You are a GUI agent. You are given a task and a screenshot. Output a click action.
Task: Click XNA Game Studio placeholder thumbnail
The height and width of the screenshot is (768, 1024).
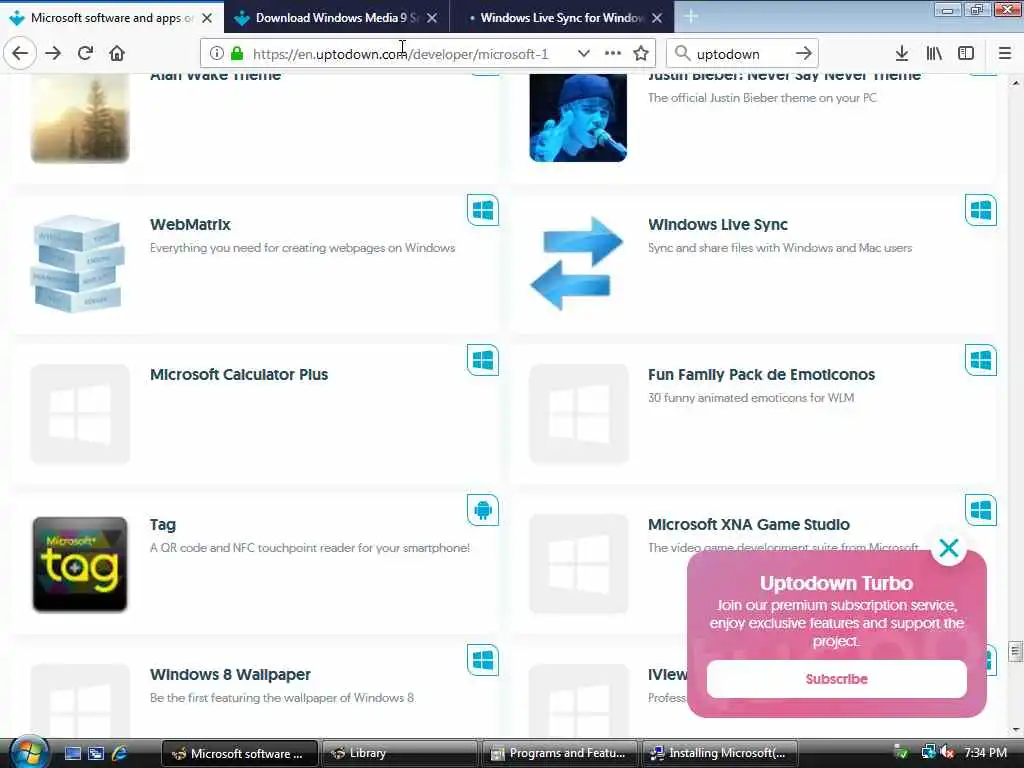579,564
